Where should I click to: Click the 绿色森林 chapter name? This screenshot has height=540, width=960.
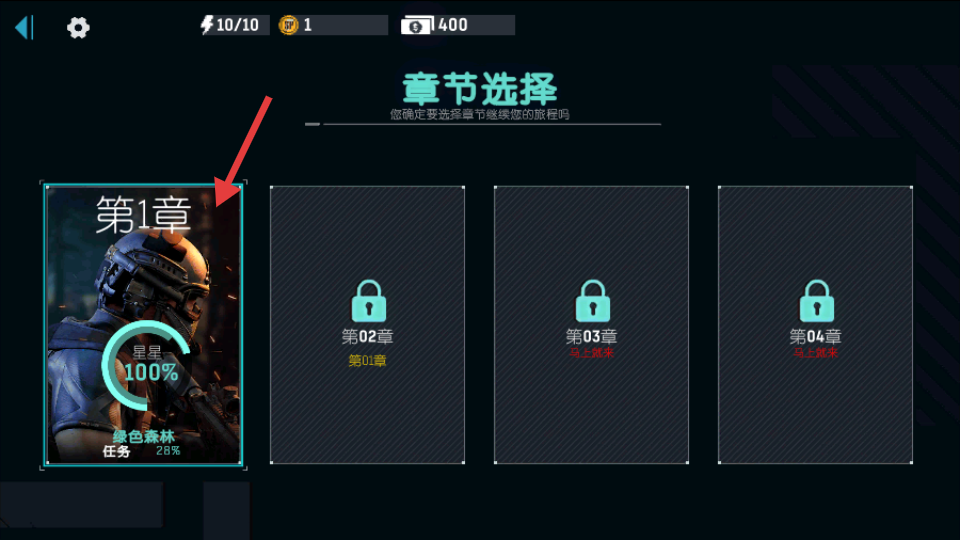pos(144,436)
